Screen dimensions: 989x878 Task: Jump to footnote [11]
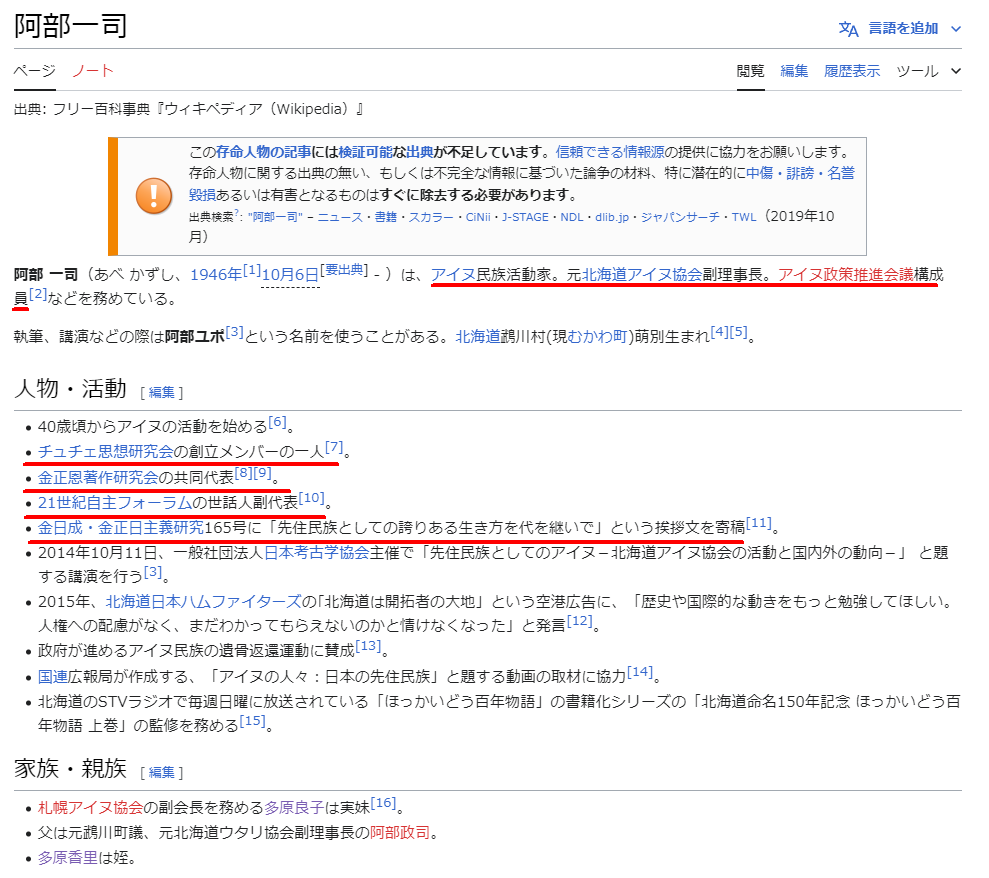[x=759, y=523]
